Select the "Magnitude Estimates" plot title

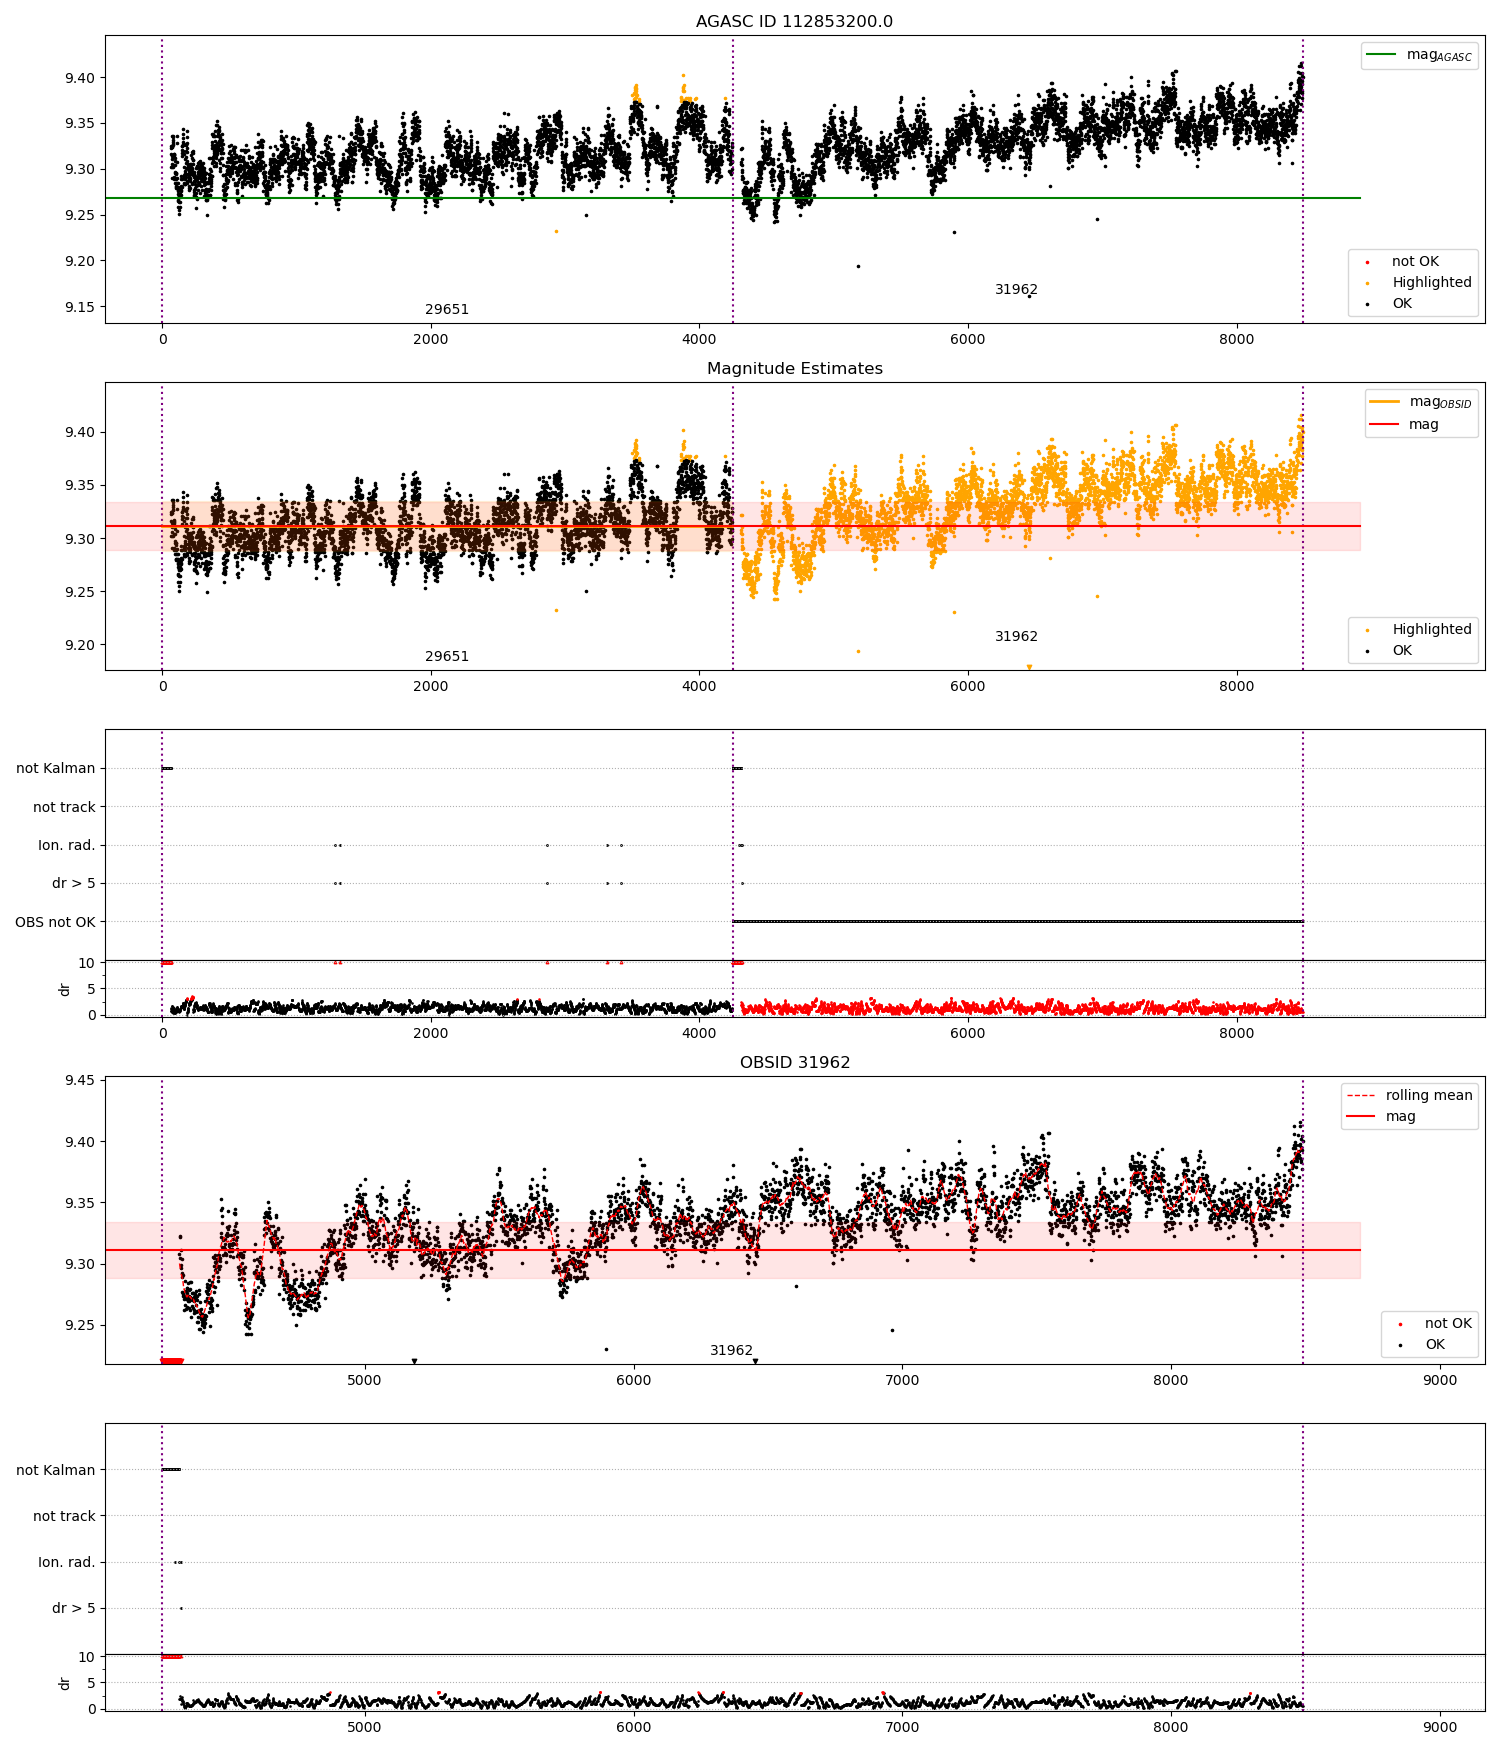click(794, 369)
